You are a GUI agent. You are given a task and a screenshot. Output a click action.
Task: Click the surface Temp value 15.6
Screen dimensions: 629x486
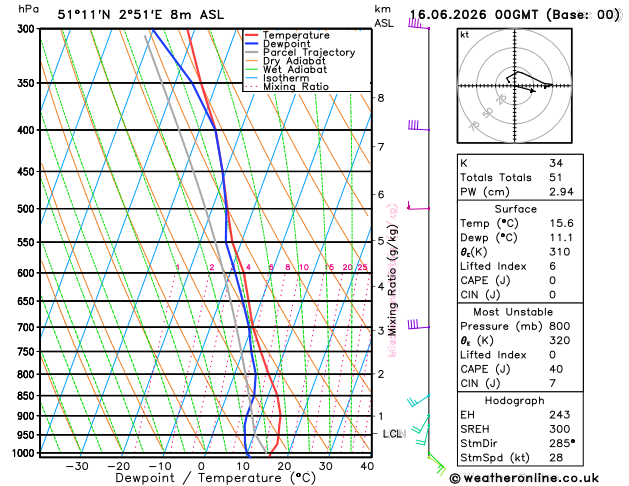click(562, 223)
